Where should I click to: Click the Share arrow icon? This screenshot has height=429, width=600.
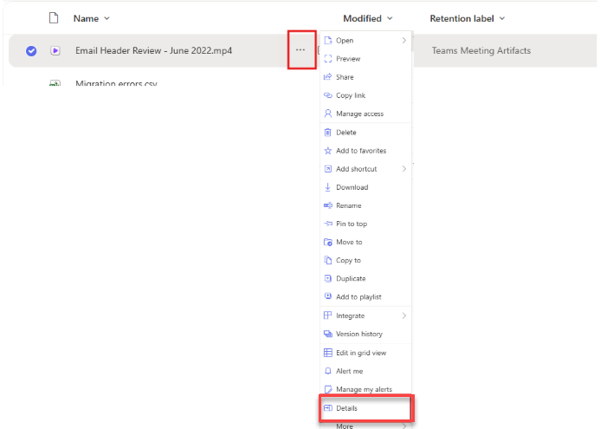click(328, 77)
